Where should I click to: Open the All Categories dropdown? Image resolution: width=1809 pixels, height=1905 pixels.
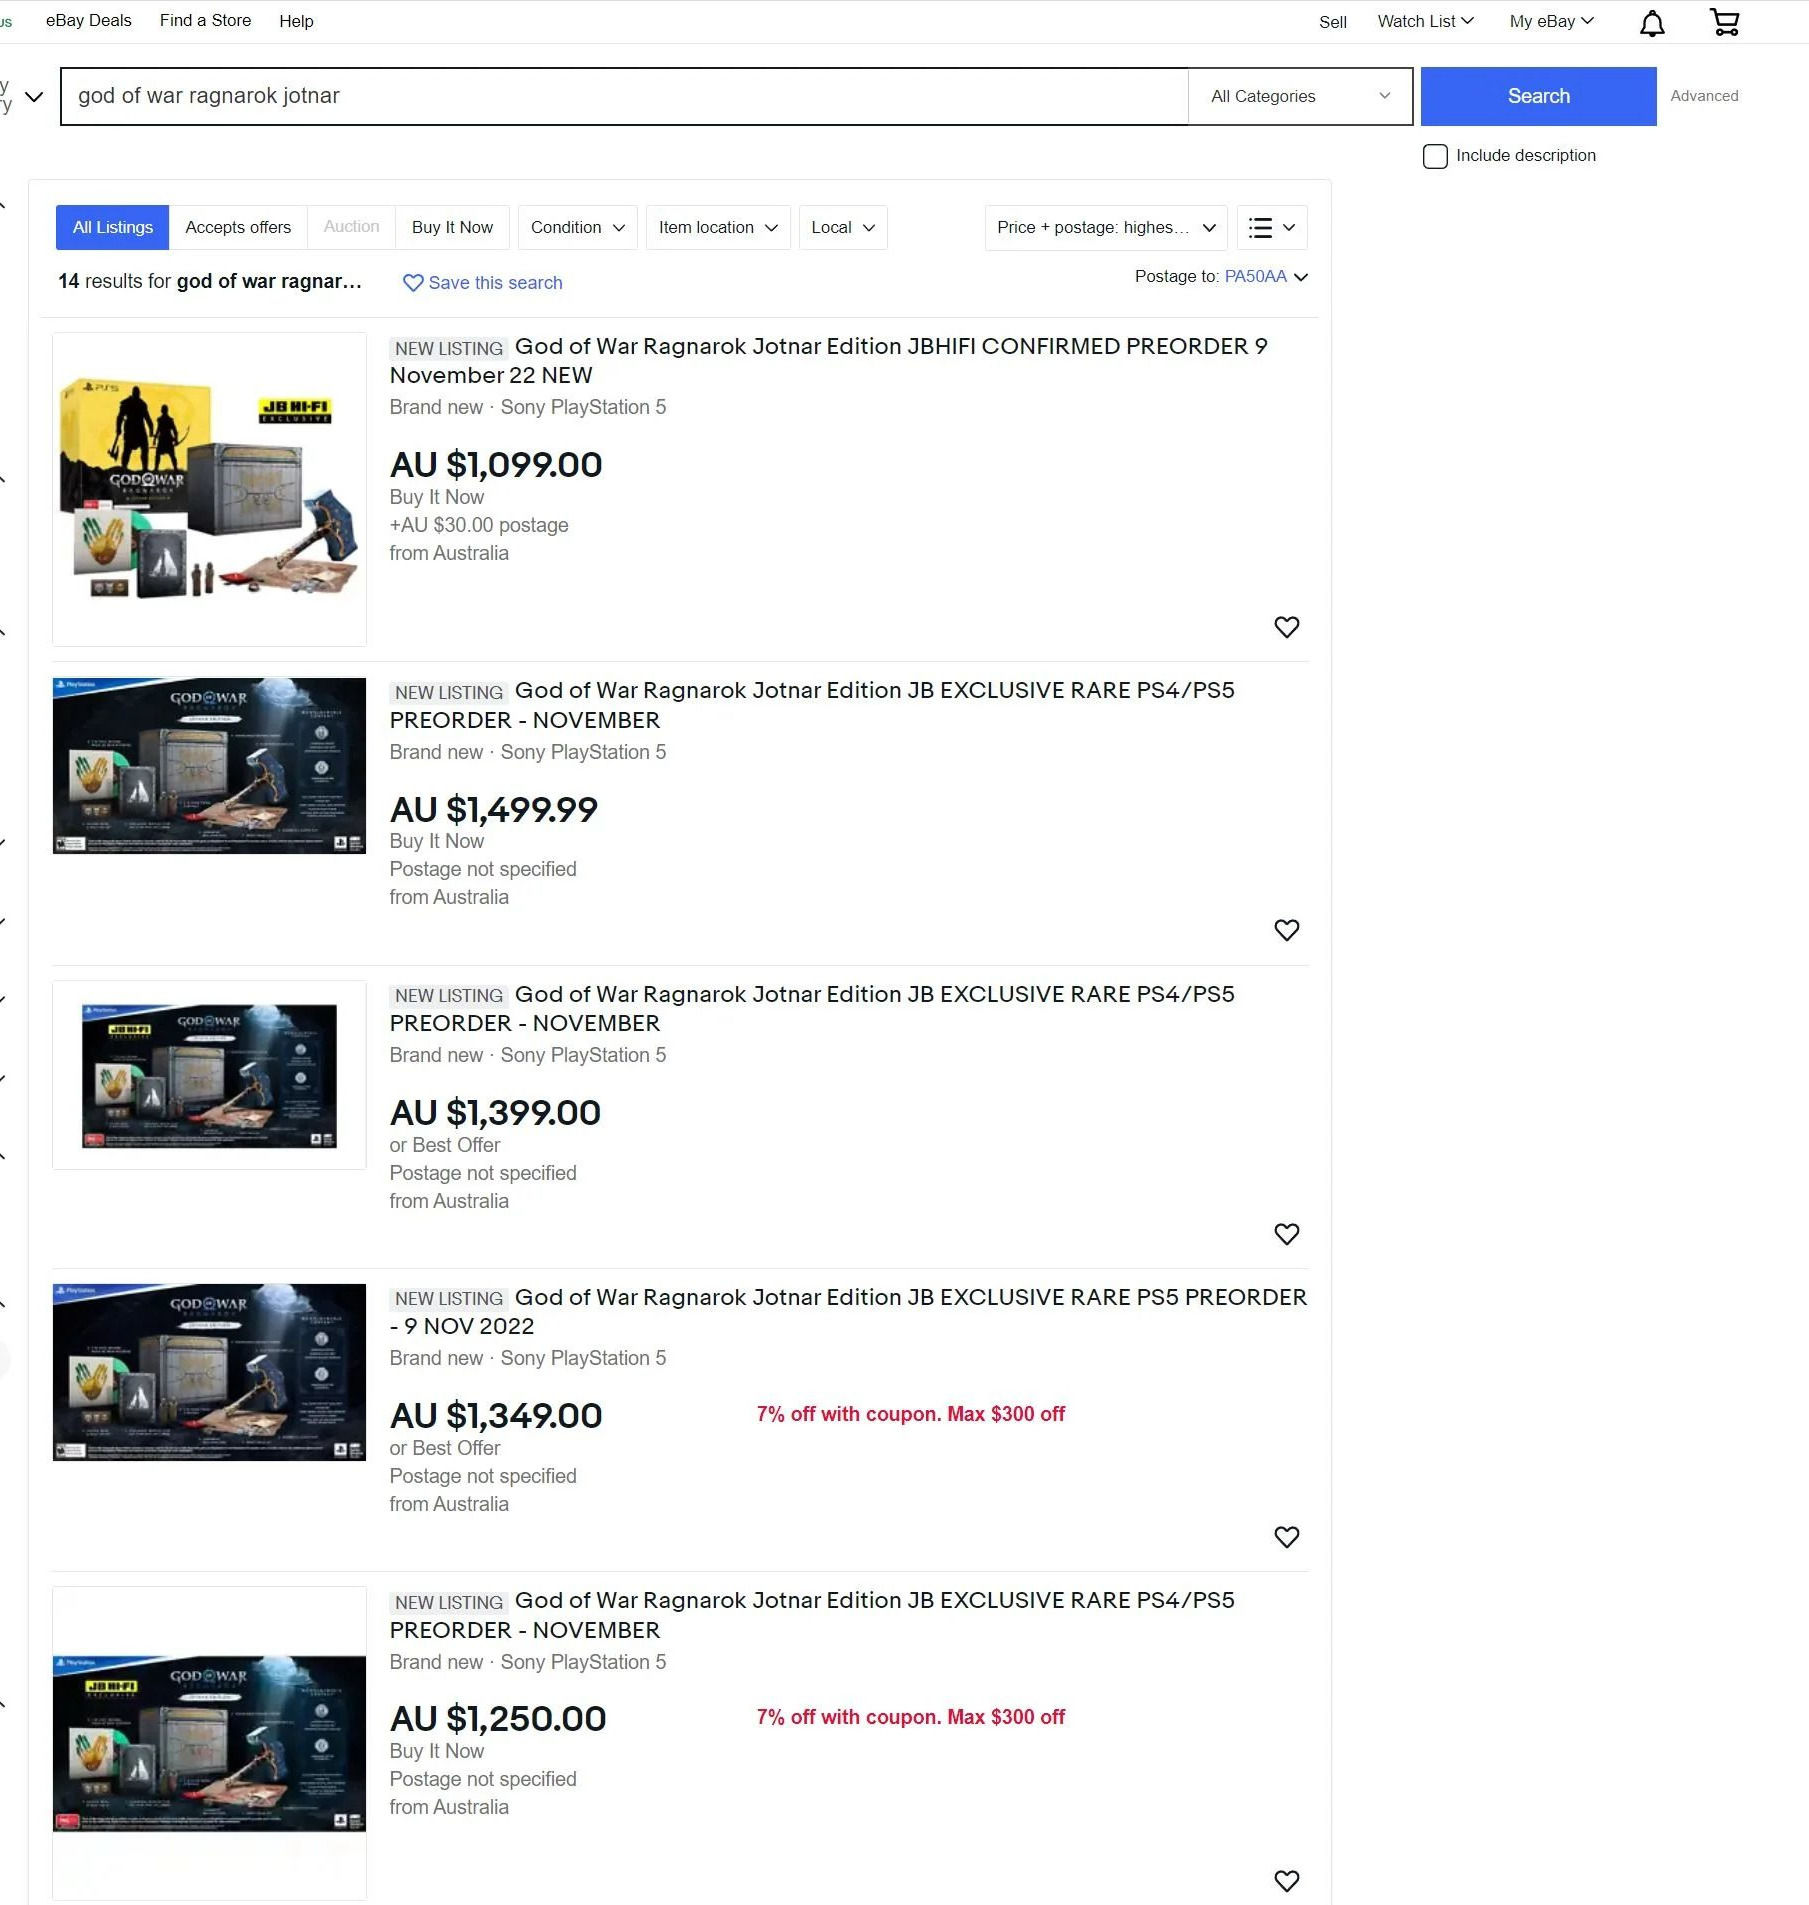tap(1300, 96)
